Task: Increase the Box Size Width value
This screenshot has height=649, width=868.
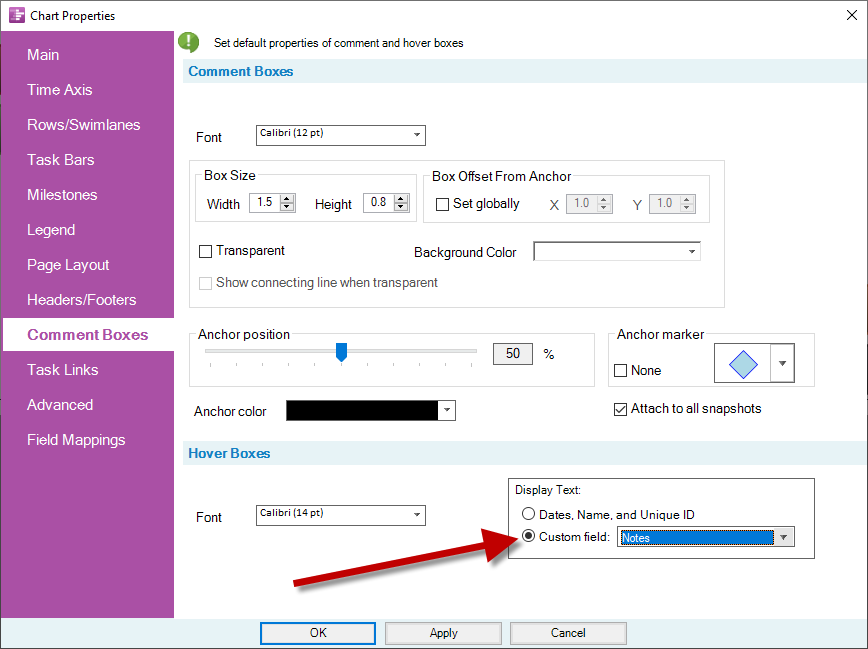Action: click(287, 199)
